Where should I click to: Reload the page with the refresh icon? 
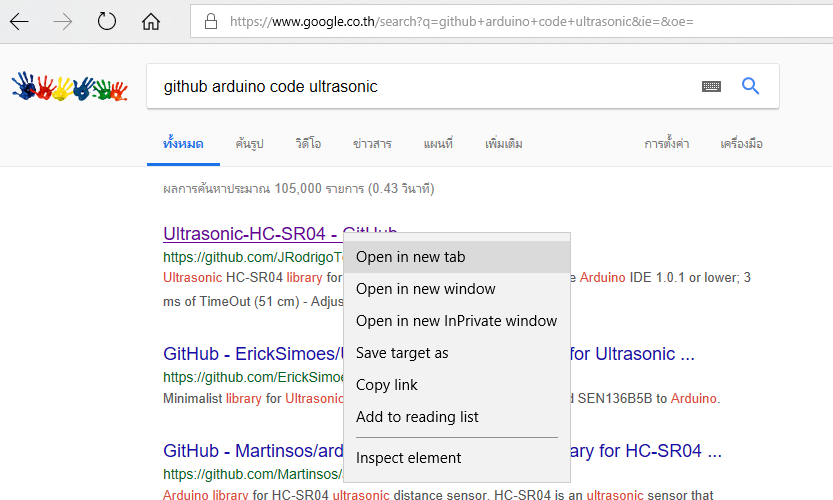point(107,21)
